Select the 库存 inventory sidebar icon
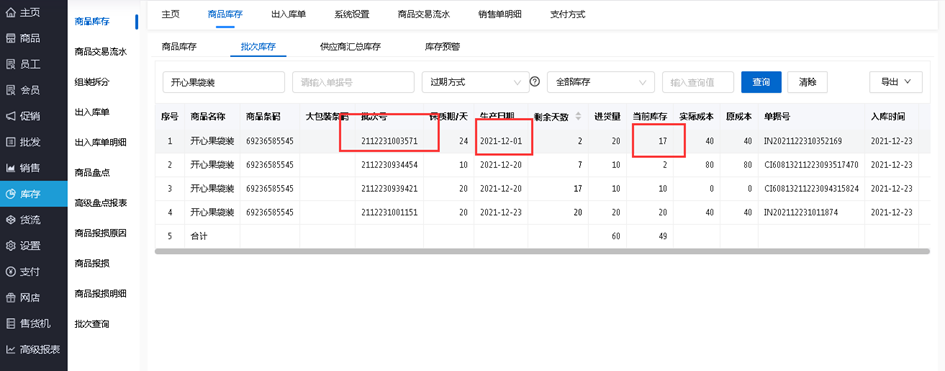 click(x=10, y=194)
